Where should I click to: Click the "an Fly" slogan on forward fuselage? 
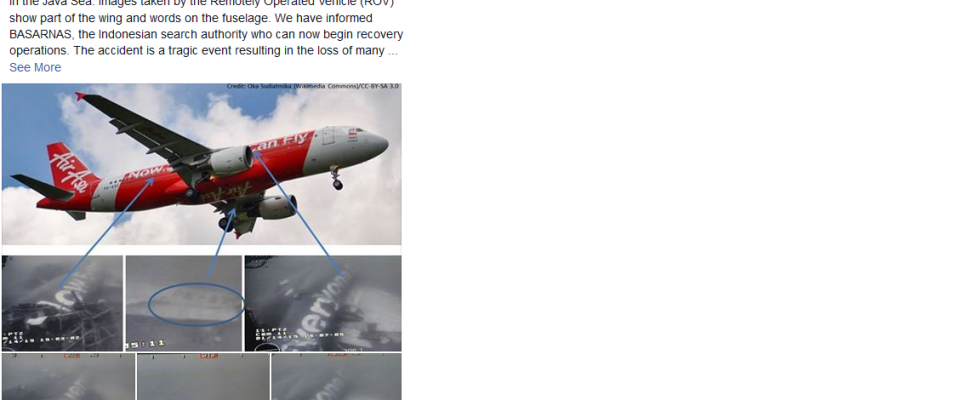coord(281,142)
